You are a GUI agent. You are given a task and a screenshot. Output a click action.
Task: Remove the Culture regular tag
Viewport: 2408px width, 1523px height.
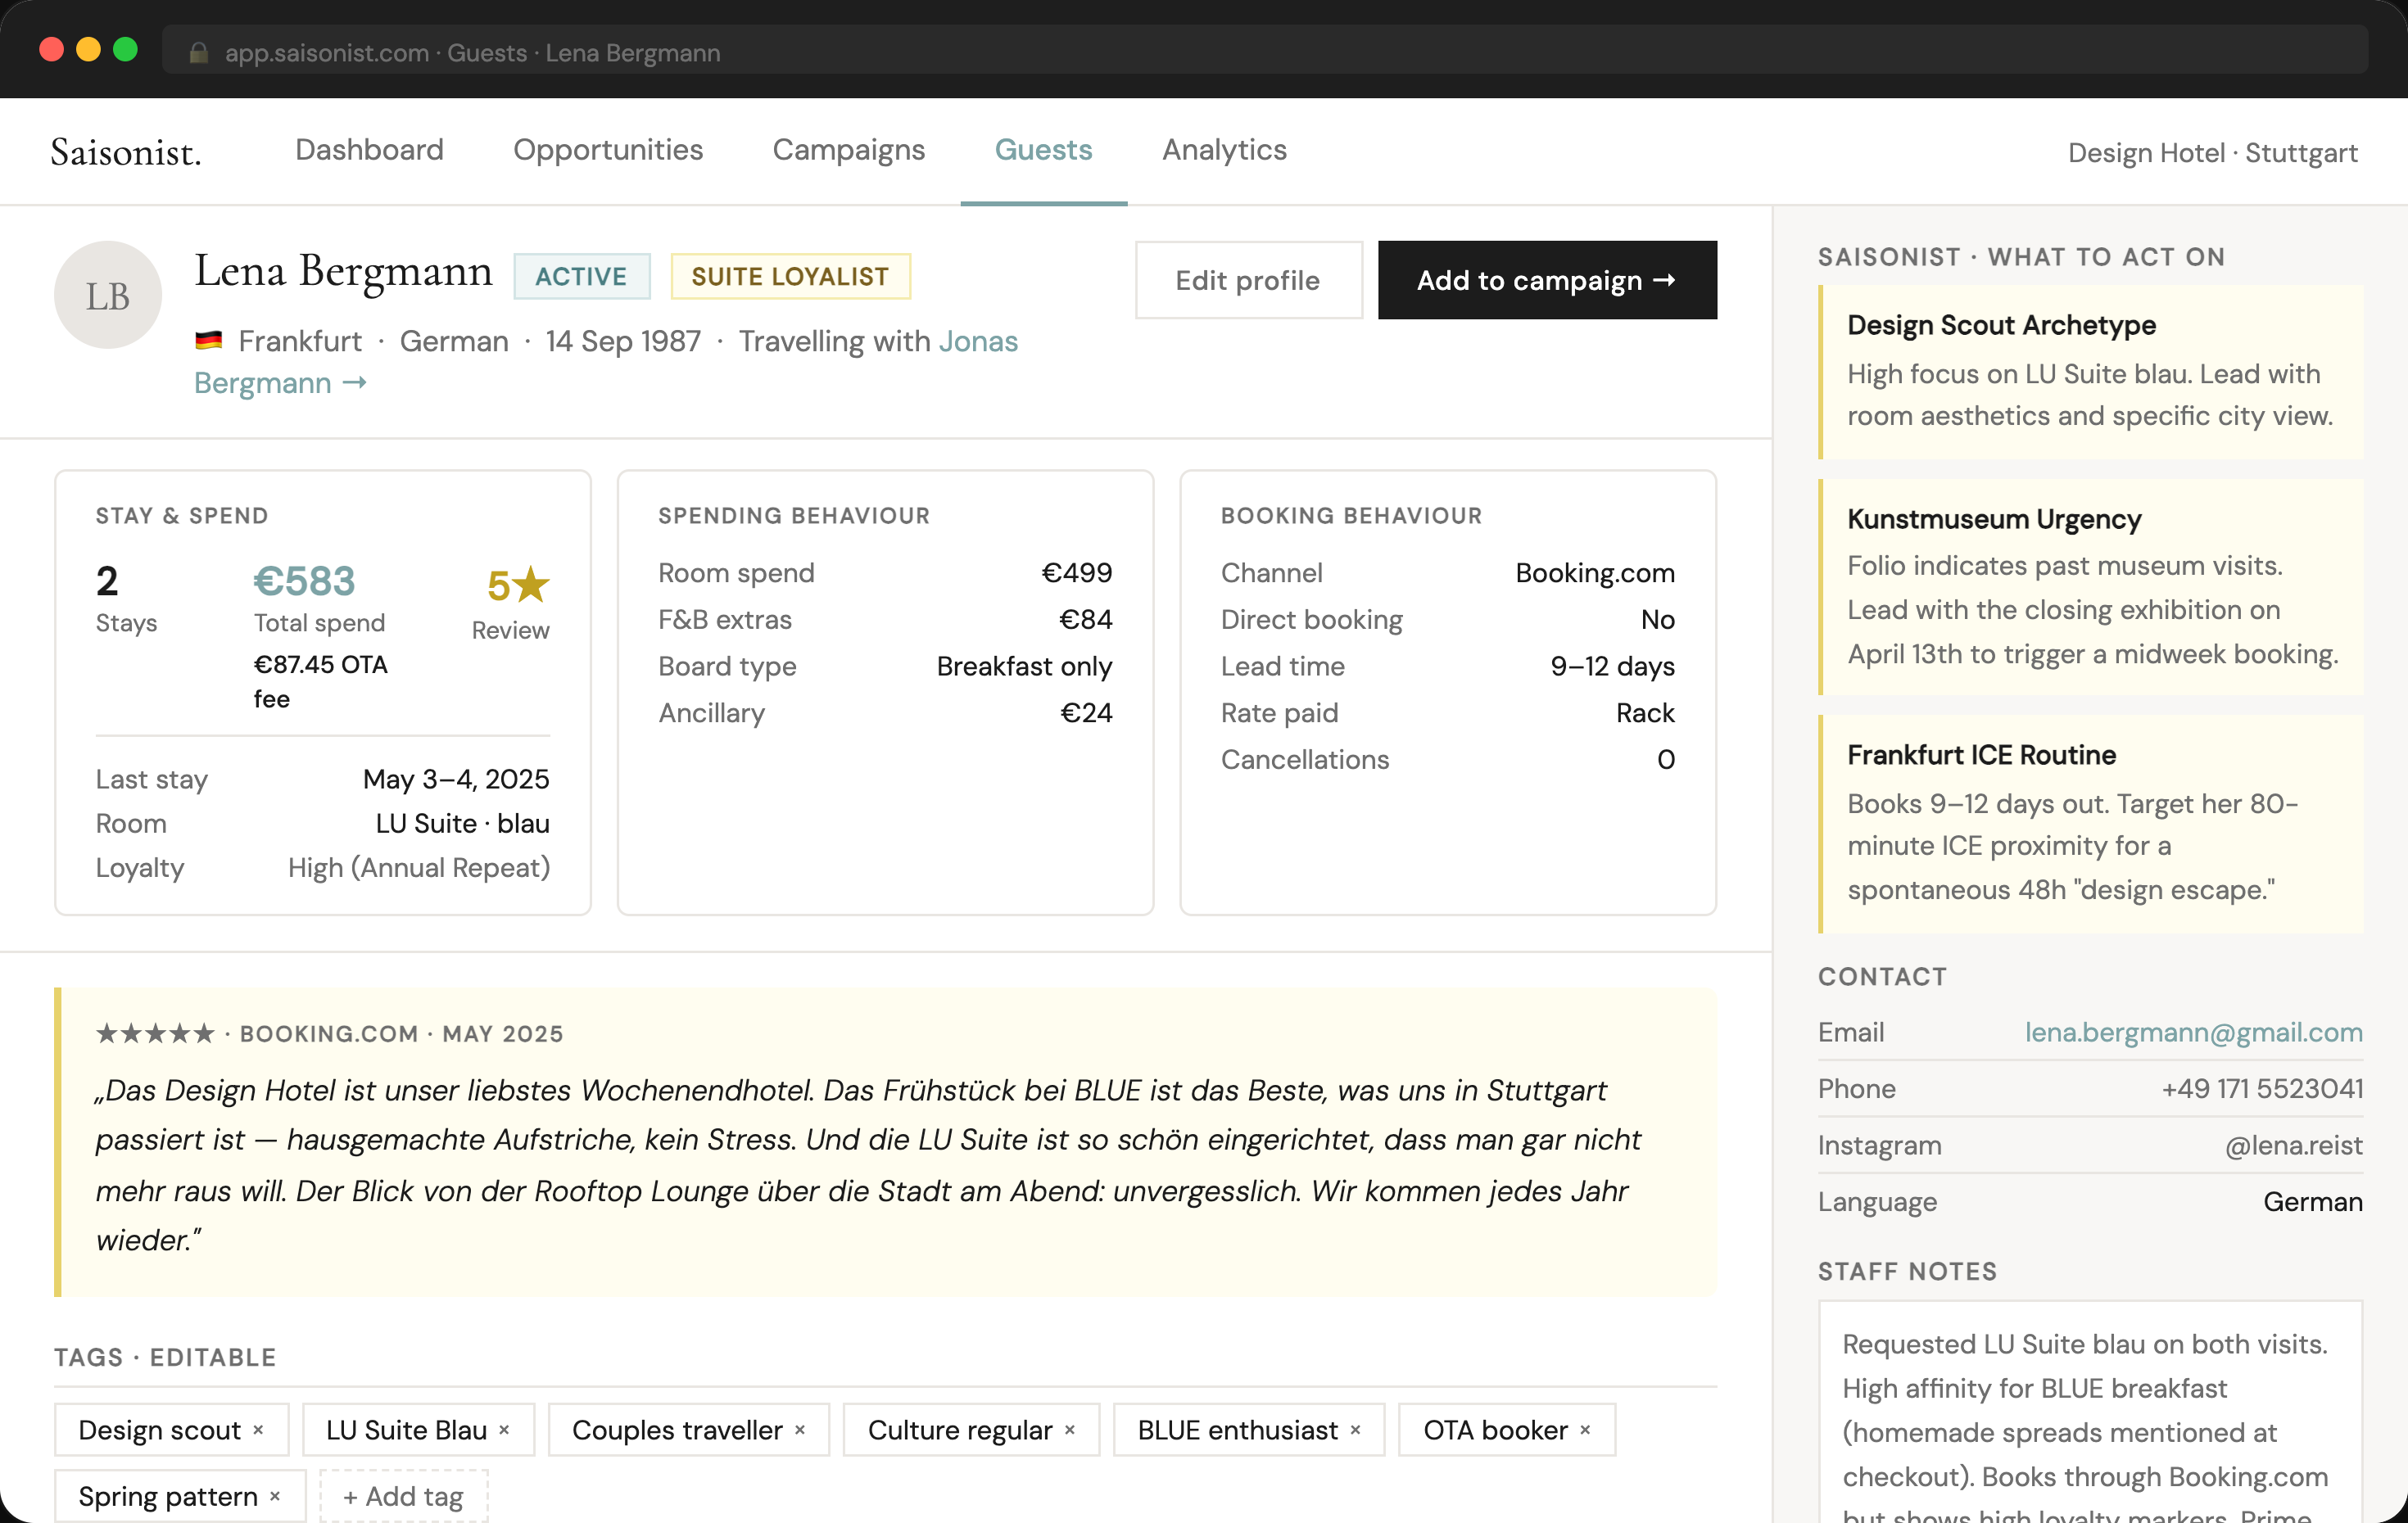coord(1070,1430)
